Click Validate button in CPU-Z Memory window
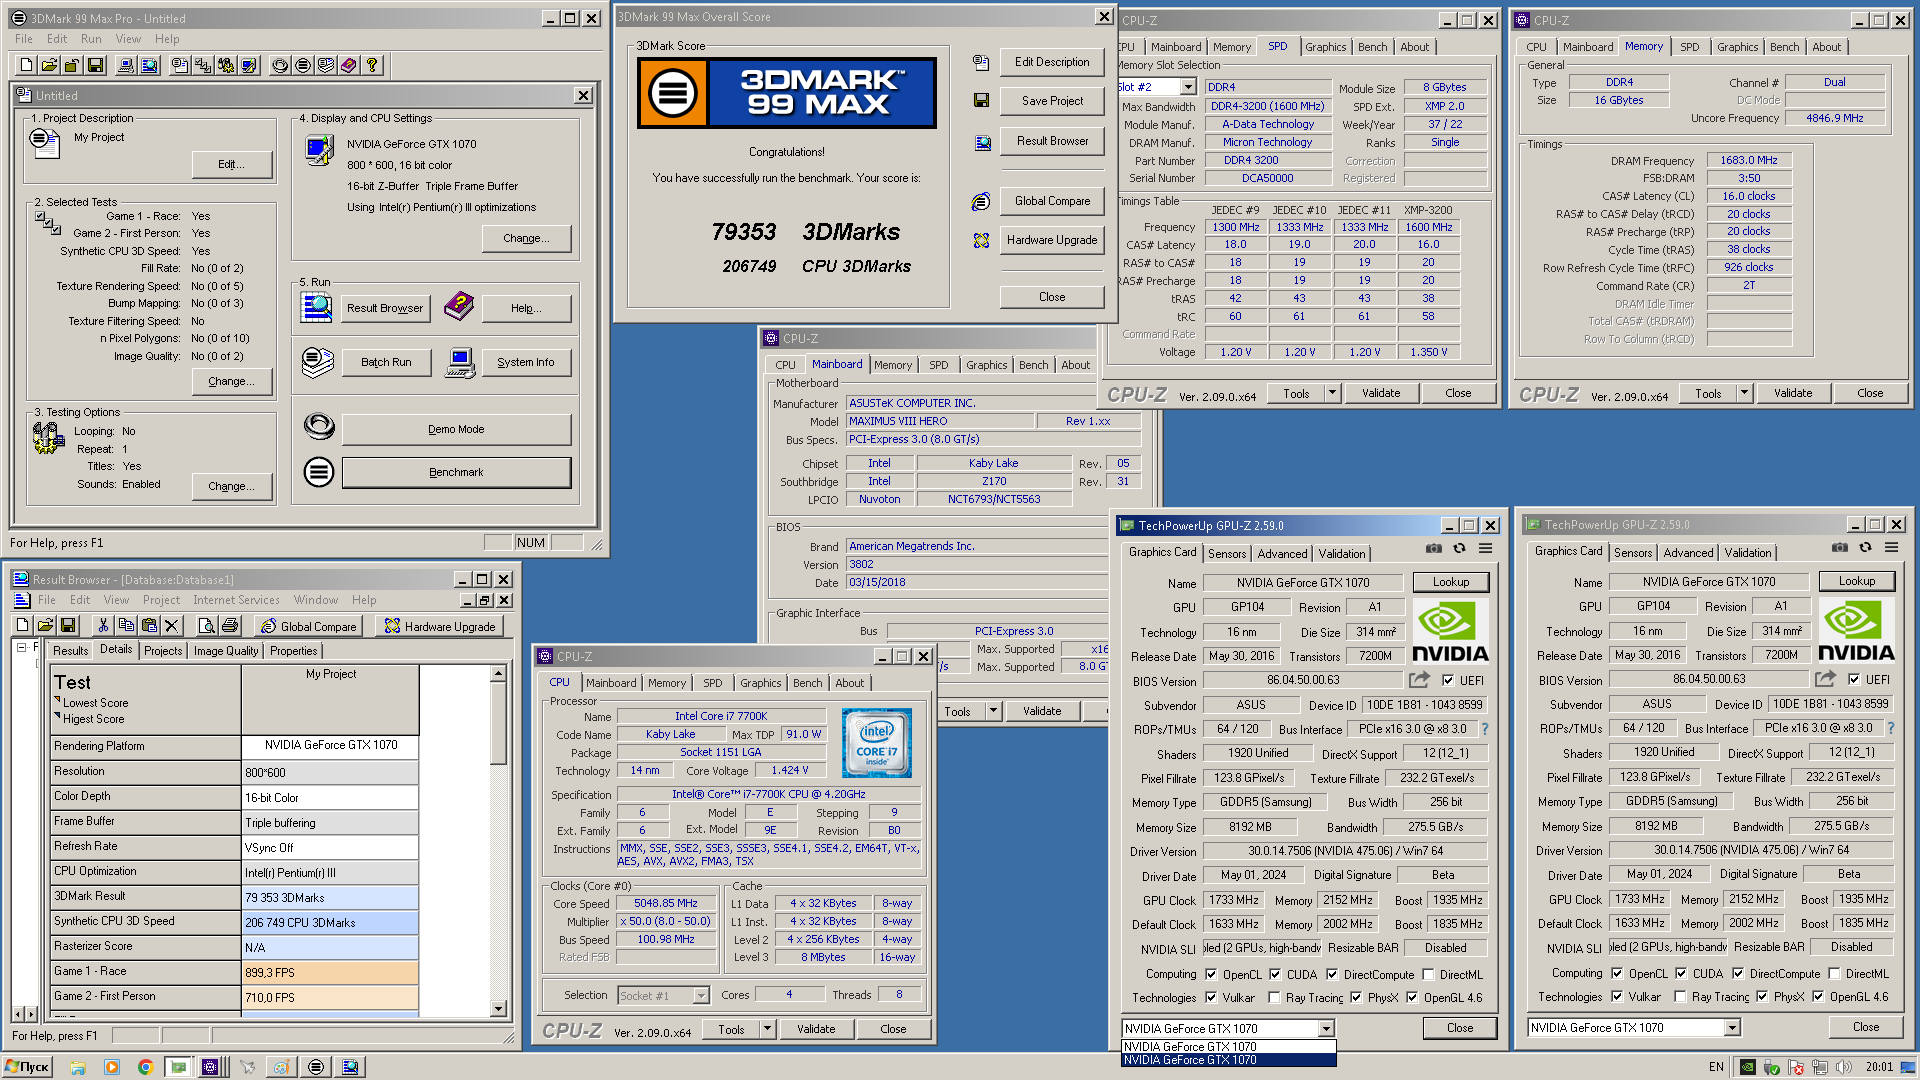Image resolution: width=1920 pixels, height=1080 pixels. click(1792, 394)
